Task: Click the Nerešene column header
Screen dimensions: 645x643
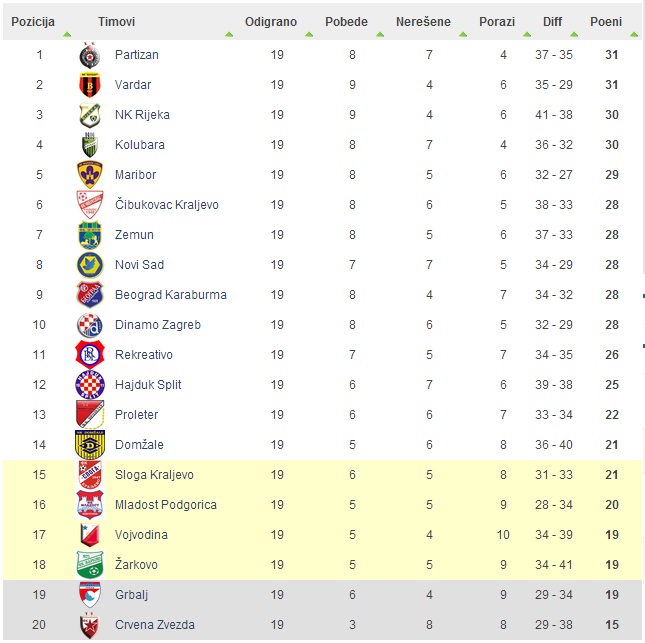Action: (423, 22)
